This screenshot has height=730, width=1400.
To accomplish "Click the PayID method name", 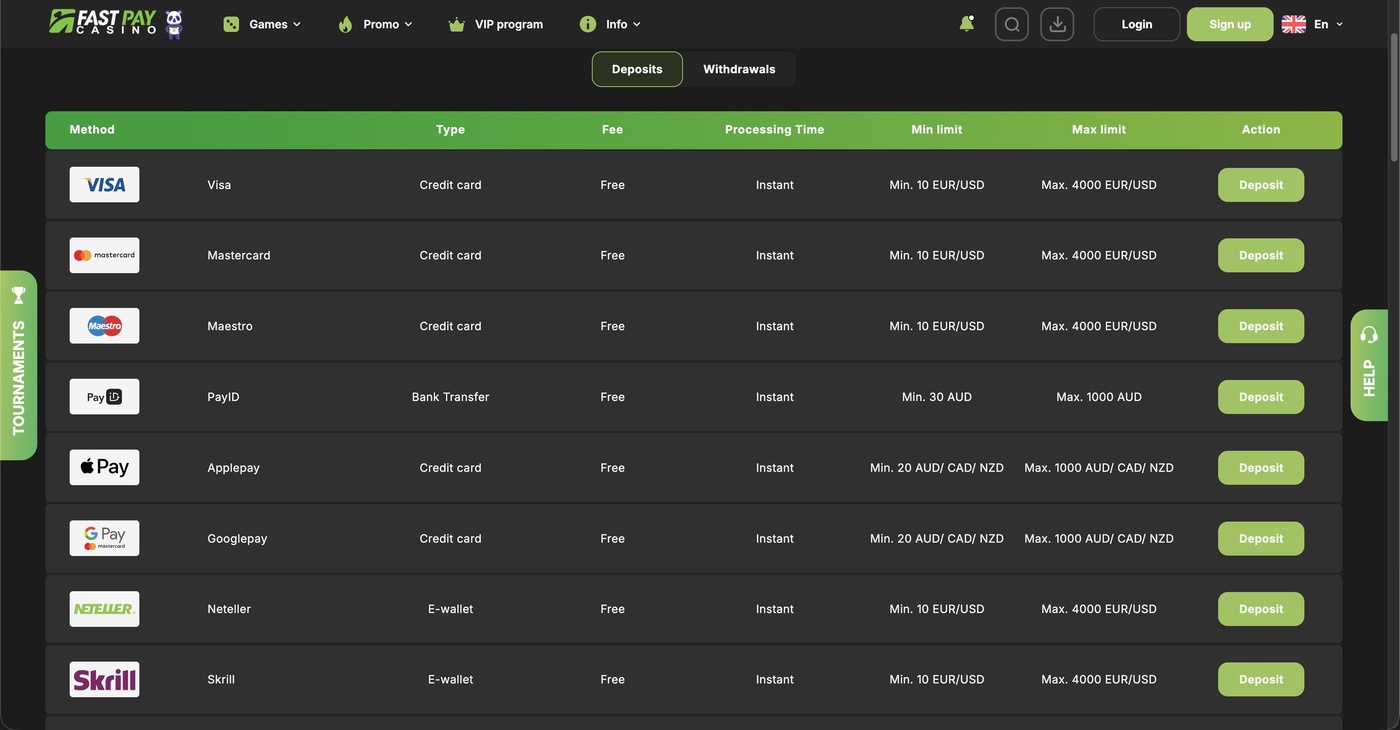I will pos(224,397).
